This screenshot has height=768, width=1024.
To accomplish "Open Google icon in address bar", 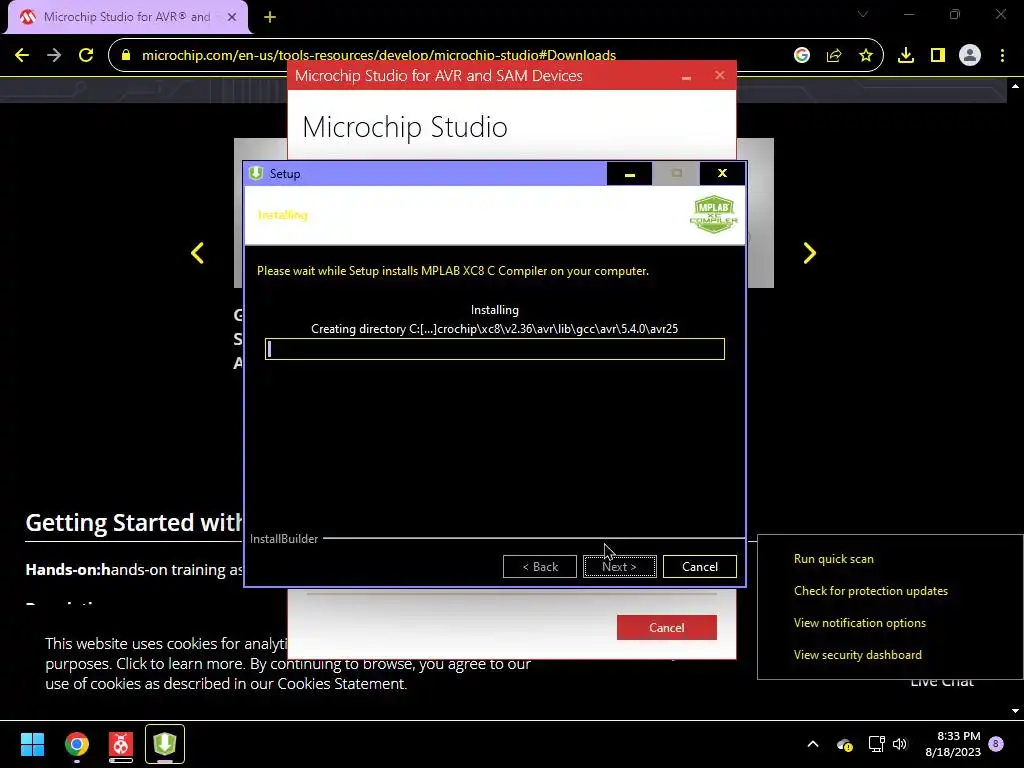I will point(802,56).
